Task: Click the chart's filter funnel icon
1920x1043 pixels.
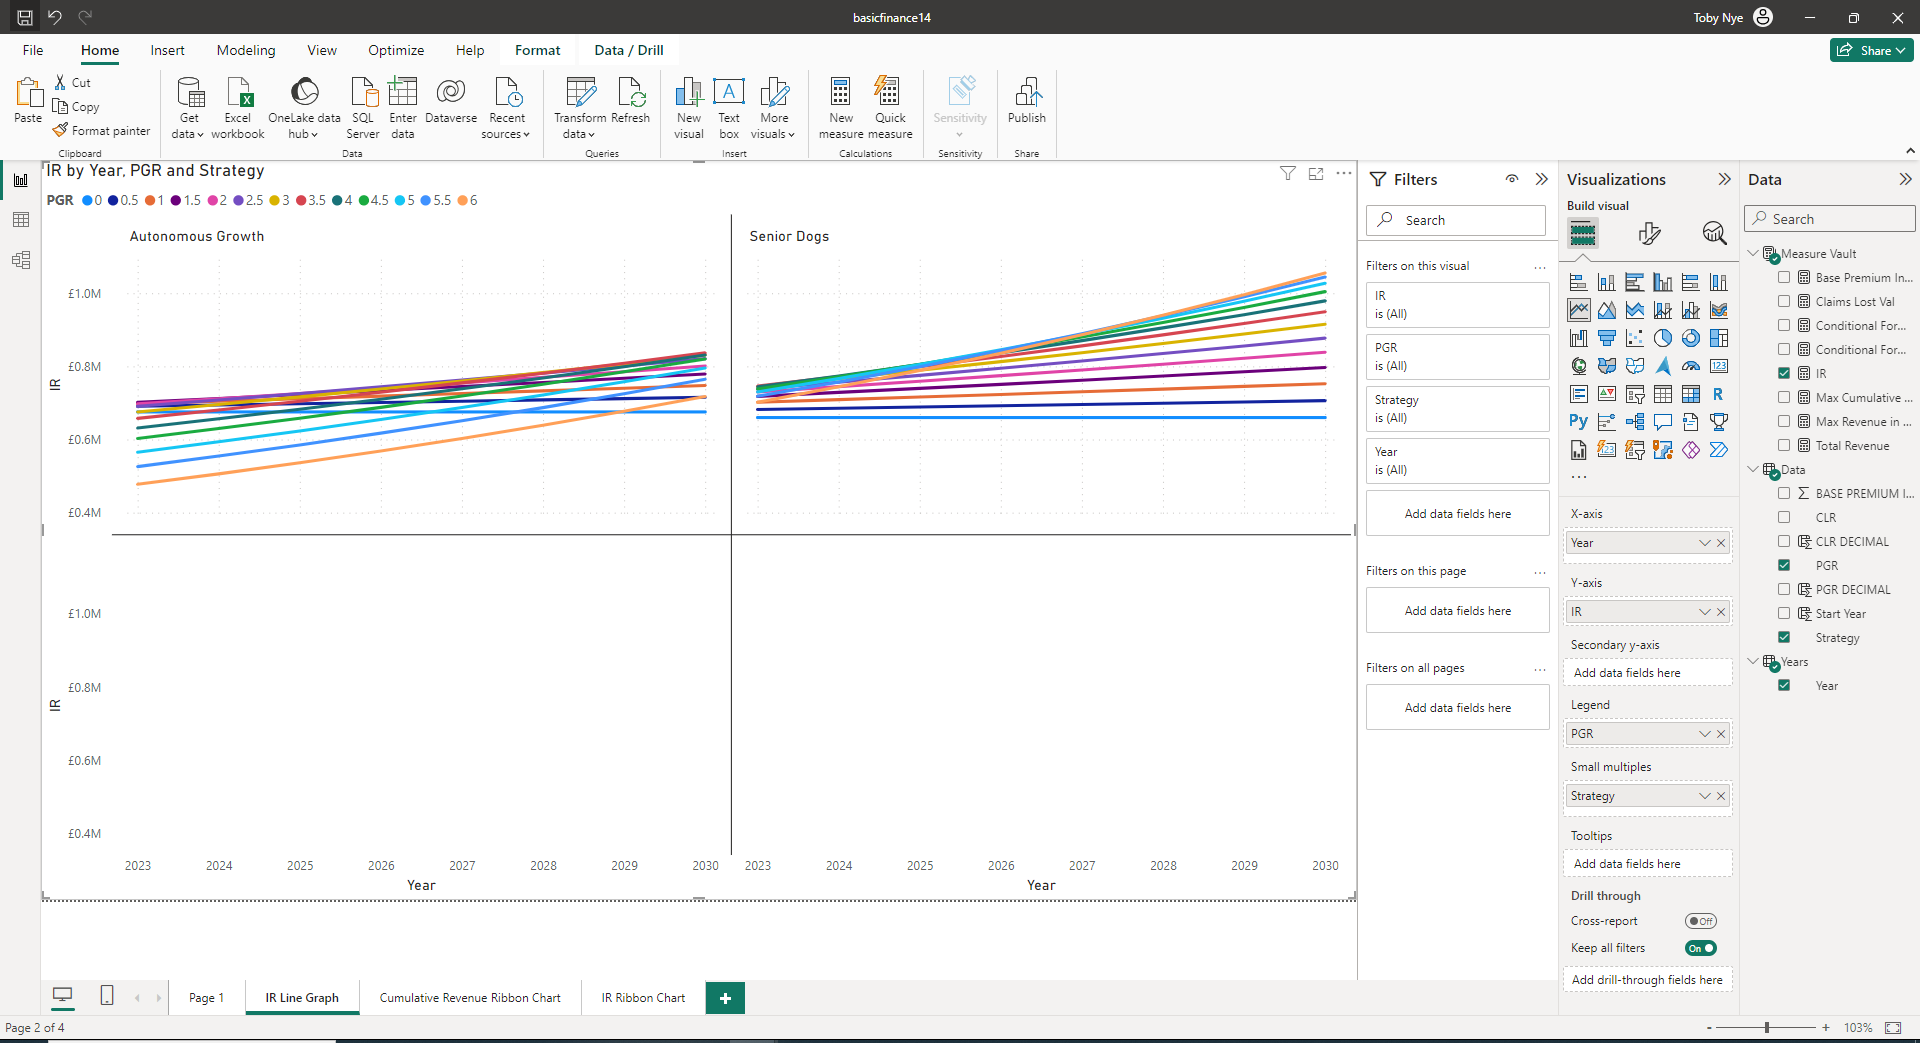Action: [1288, 174]
